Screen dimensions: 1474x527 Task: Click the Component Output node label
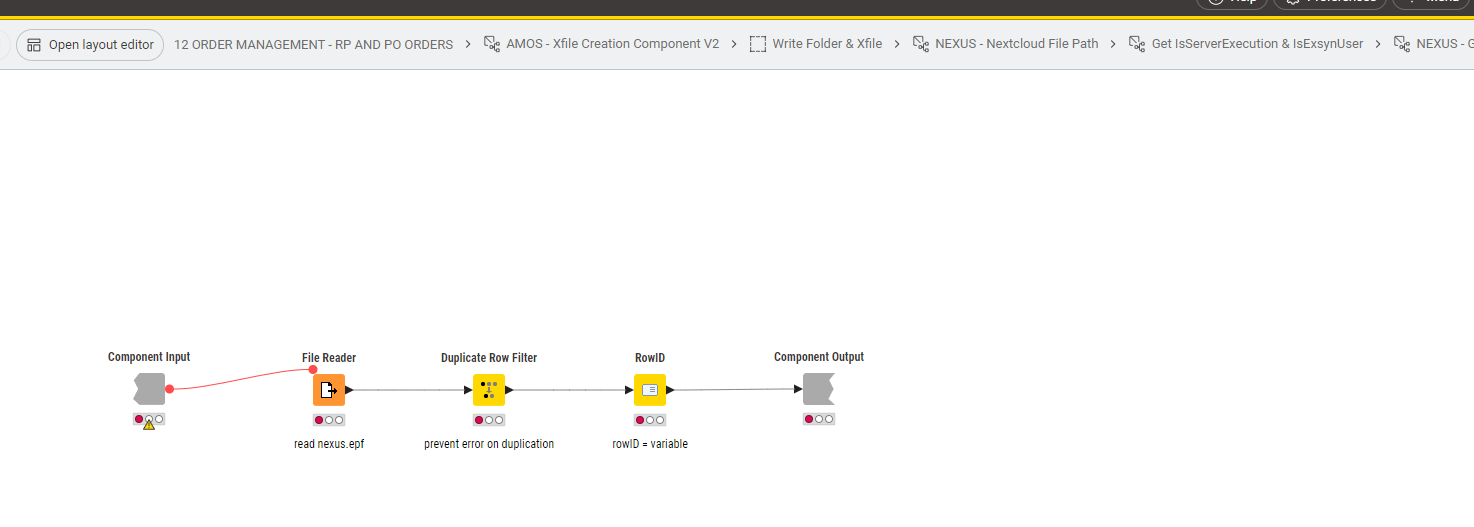coord(819,357)
